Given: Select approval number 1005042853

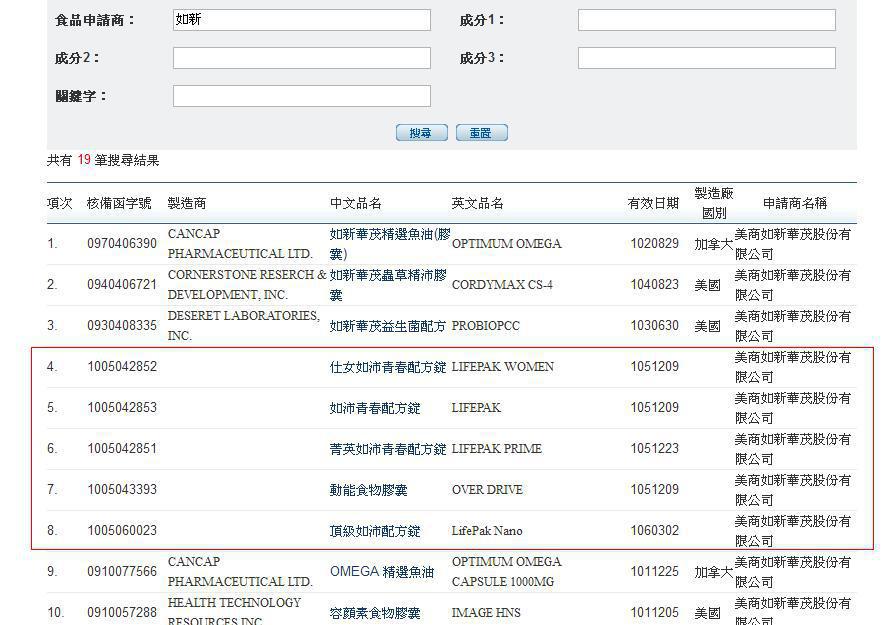Looking at the screenshot, I should 122,407.
